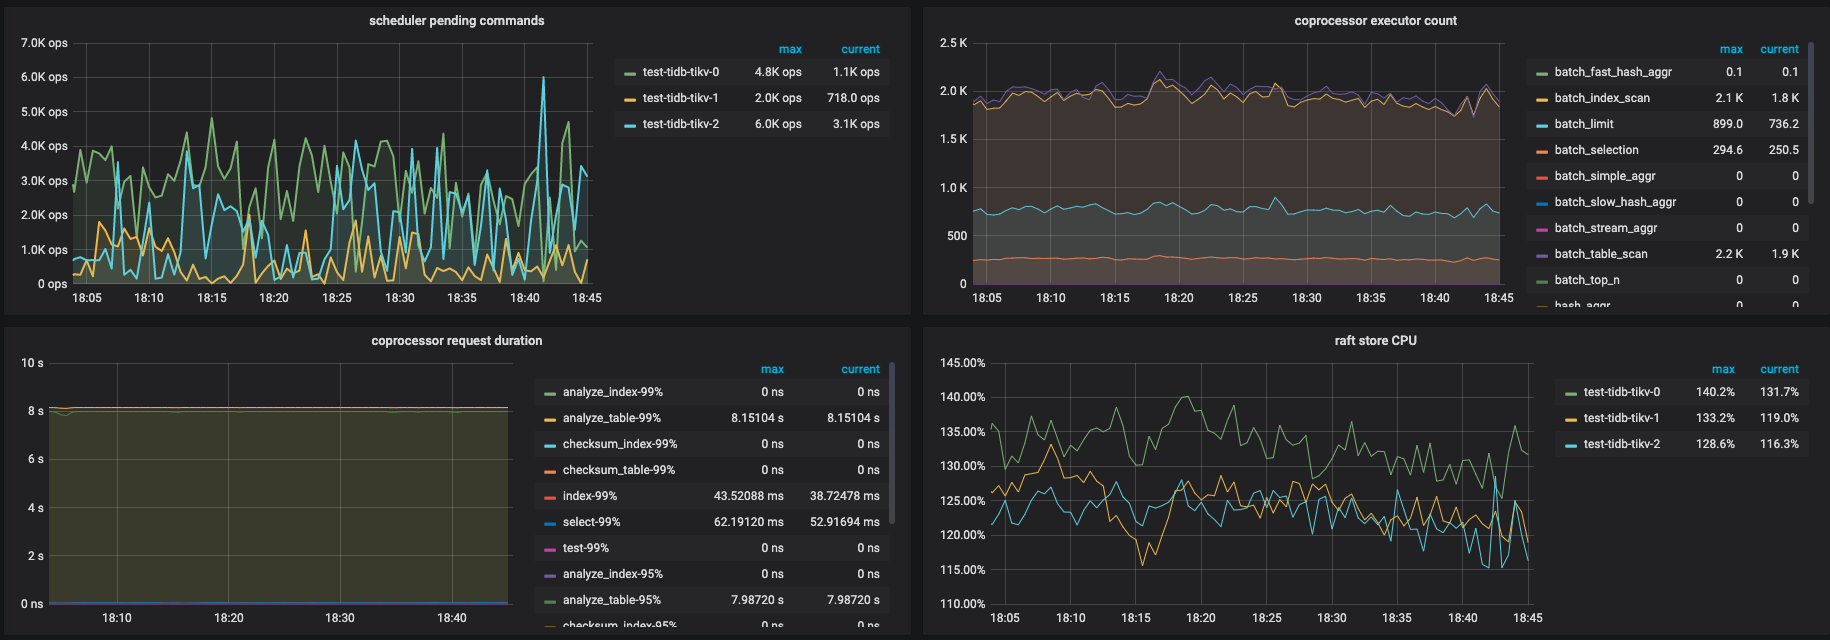
Task: Click test-tidb-tikv-2 color icon in scheduler pending commands
Action: [629, 125]
